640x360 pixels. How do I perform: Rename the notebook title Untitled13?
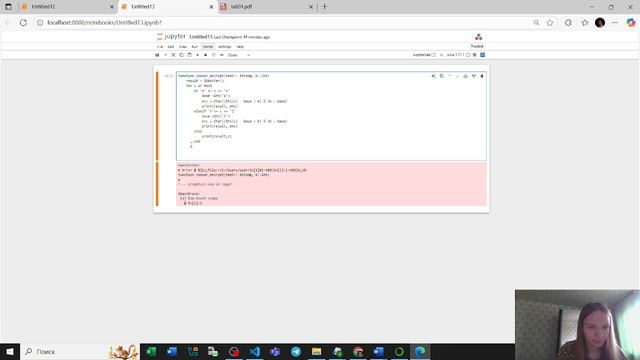point(201,37)
